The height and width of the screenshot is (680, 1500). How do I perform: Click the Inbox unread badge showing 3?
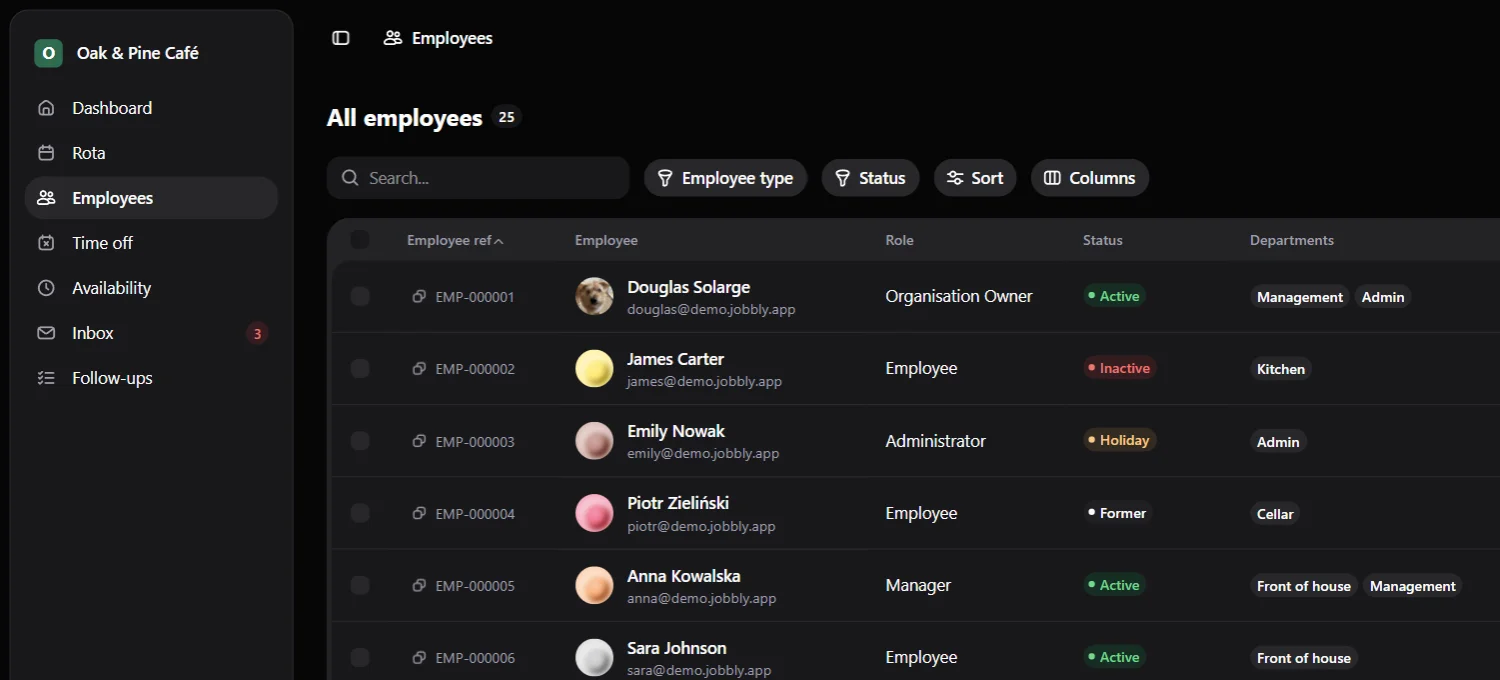pos(257,334)
